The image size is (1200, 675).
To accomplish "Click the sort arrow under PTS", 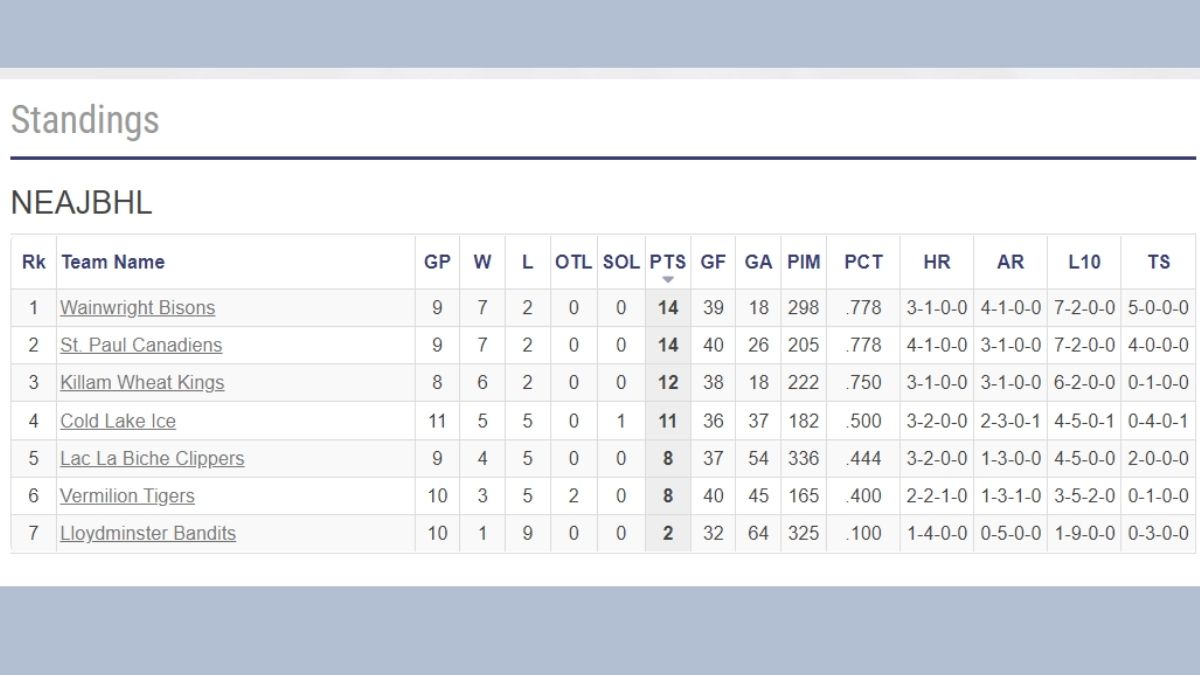I will tap(668, 280).
